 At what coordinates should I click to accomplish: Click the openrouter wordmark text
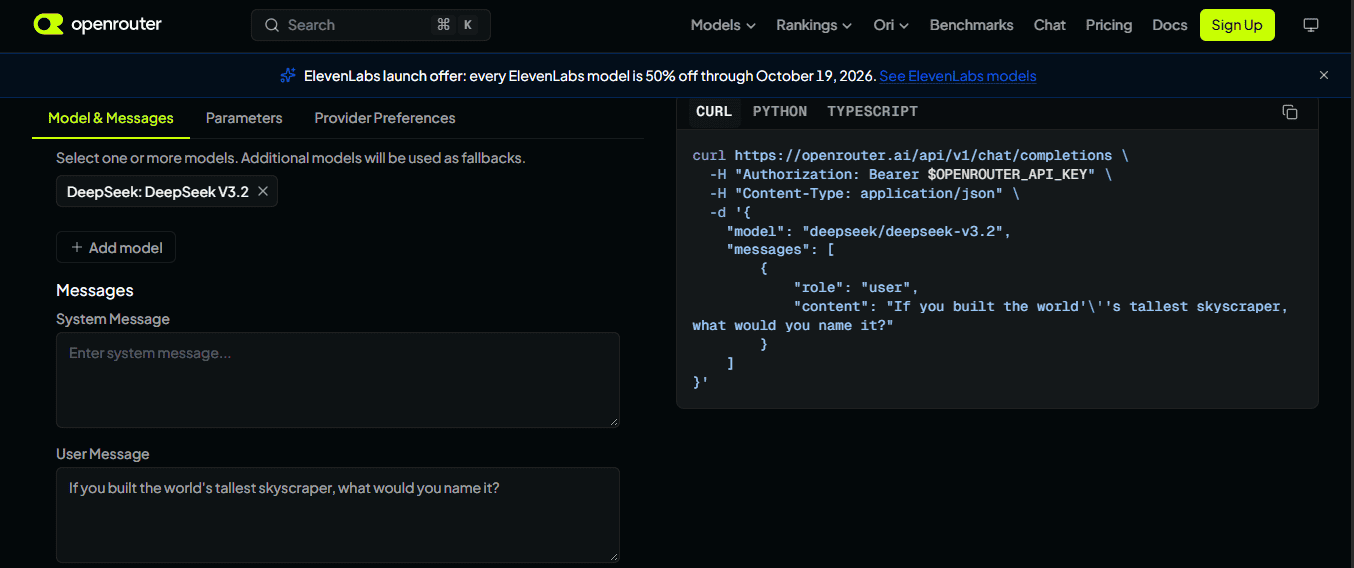[x=116, y=25]
